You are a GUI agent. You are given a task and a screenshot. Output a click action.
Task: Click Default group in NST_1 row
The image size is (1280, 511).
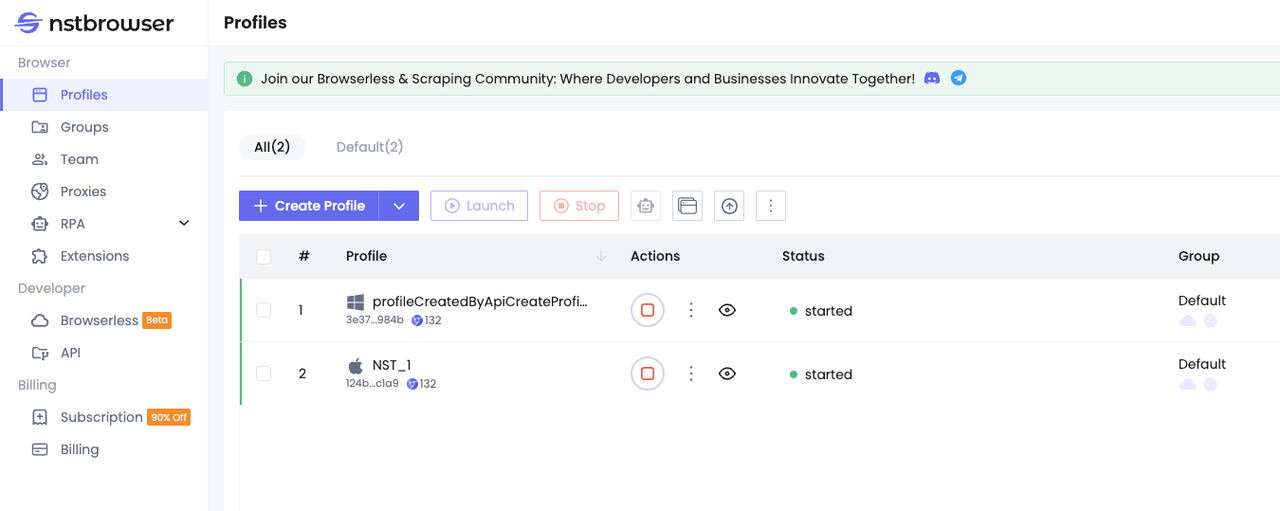[x=1202, y=364]
